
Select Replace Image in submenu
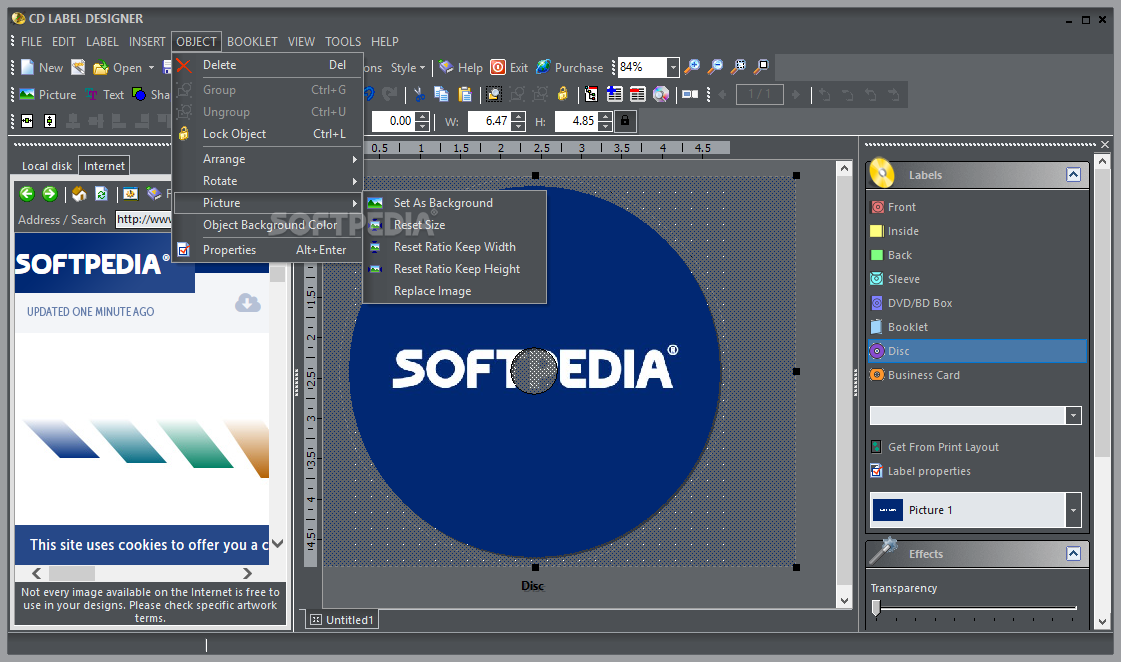455,291
